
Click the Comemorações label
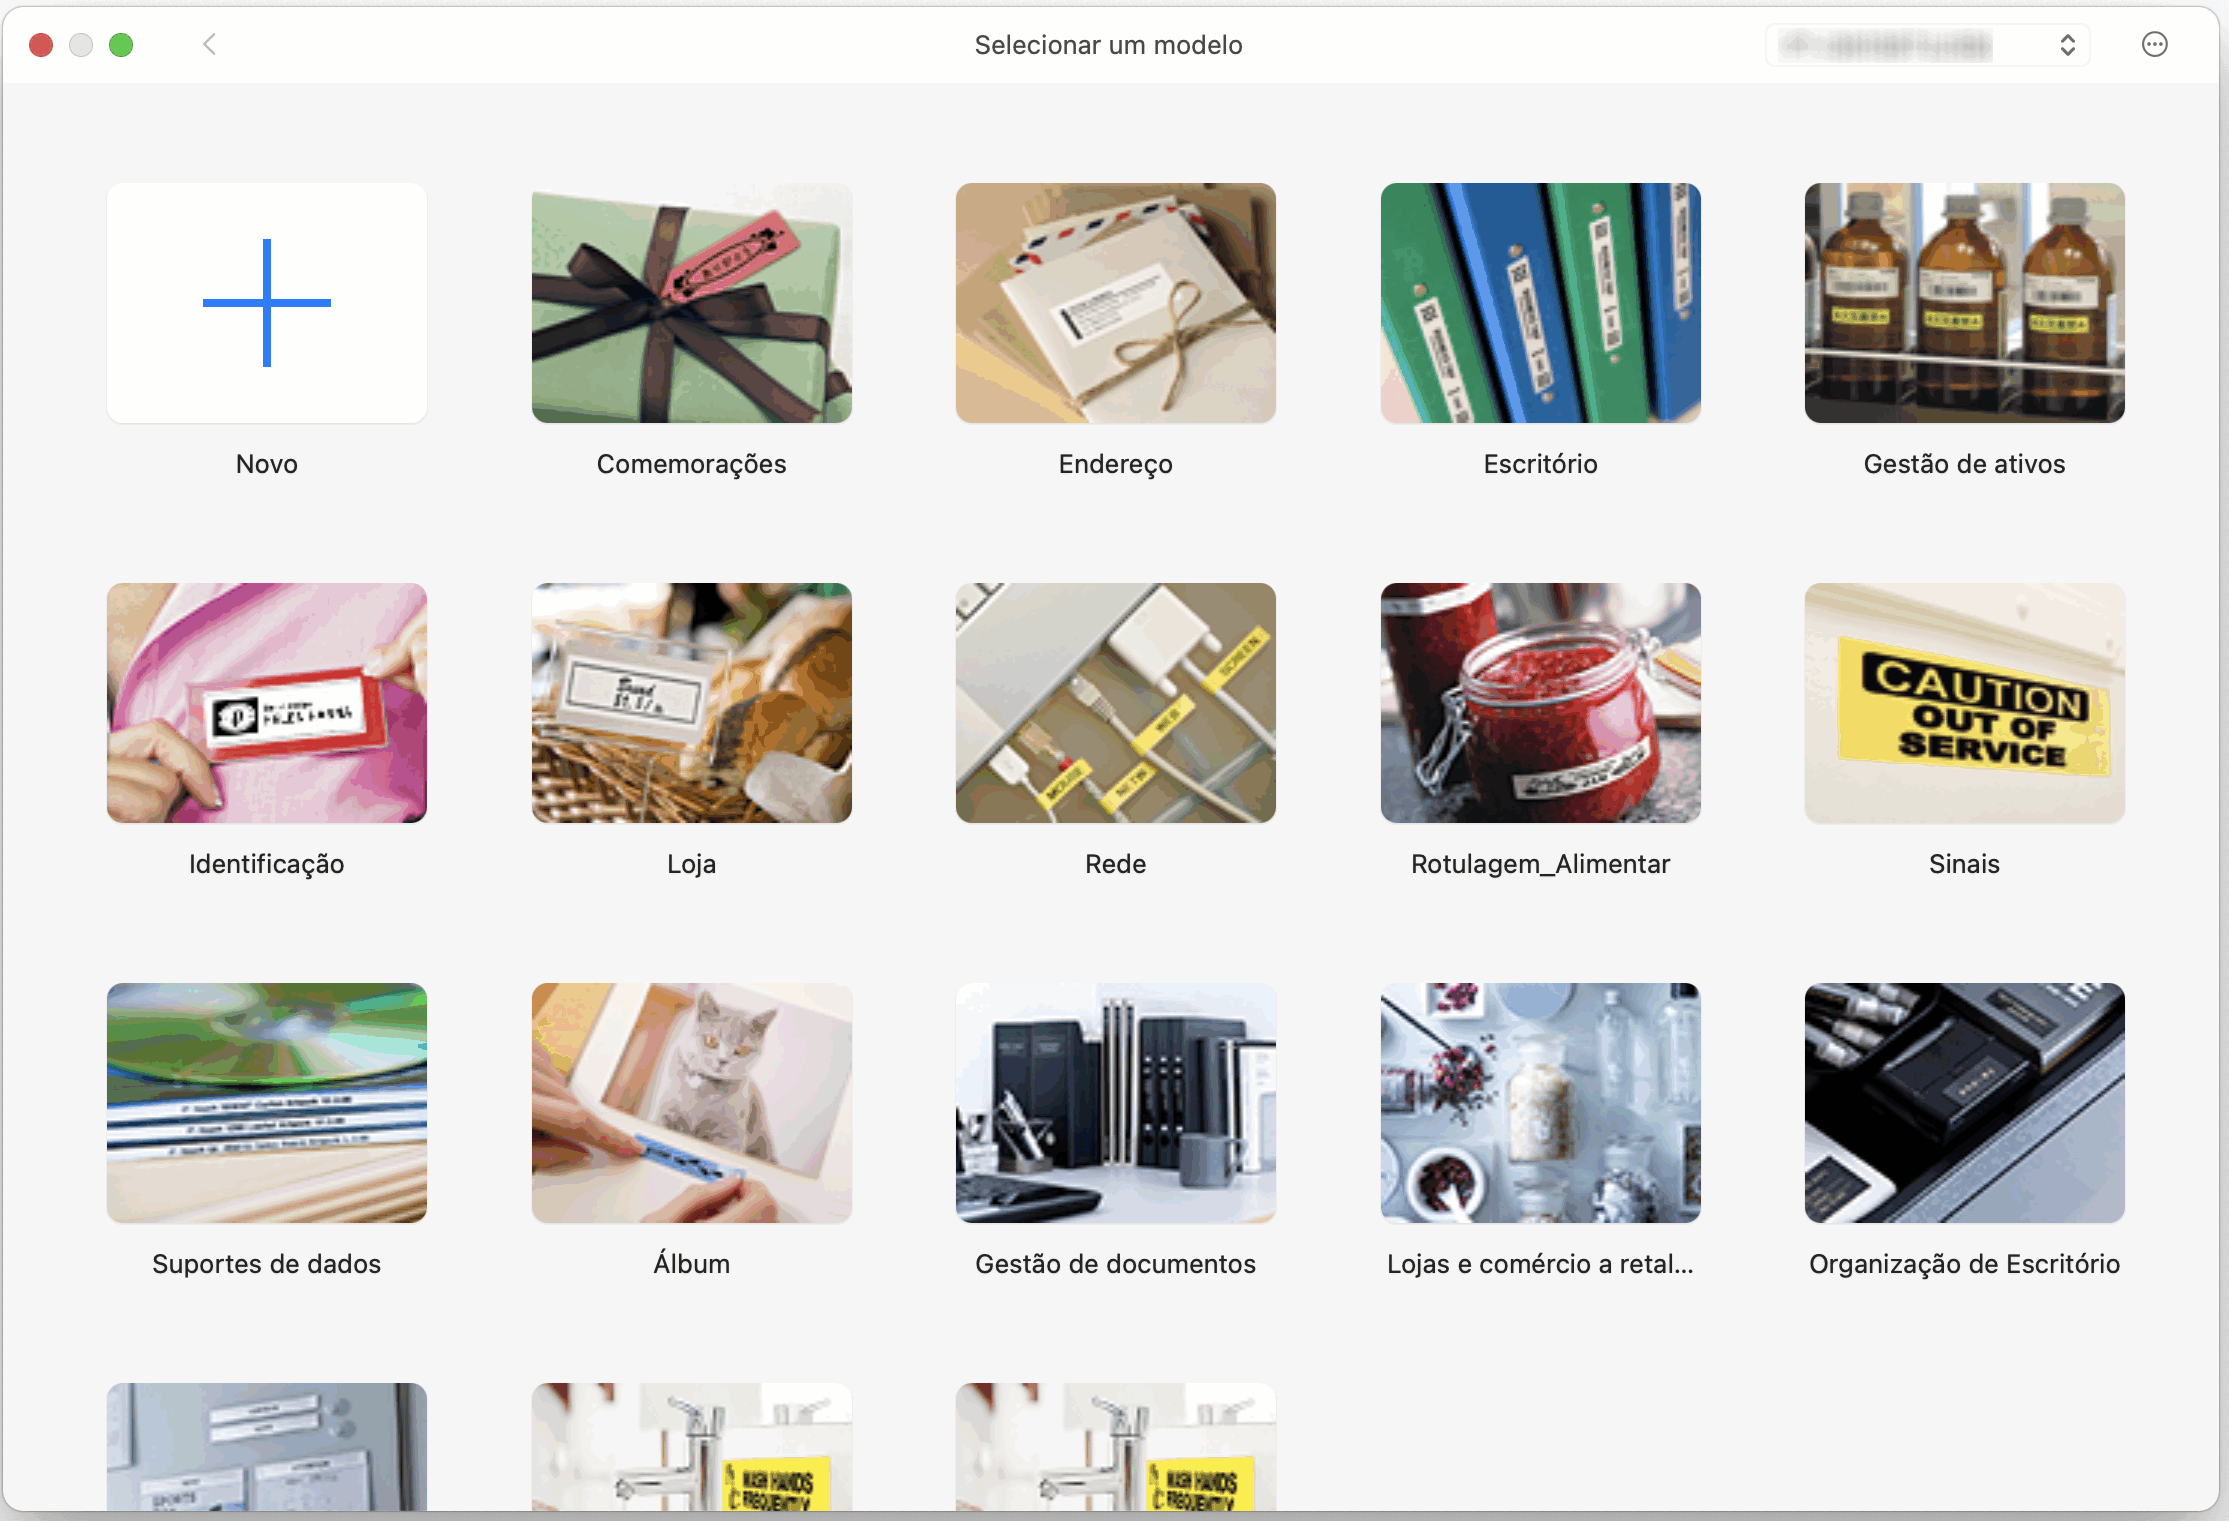[692, 465]
